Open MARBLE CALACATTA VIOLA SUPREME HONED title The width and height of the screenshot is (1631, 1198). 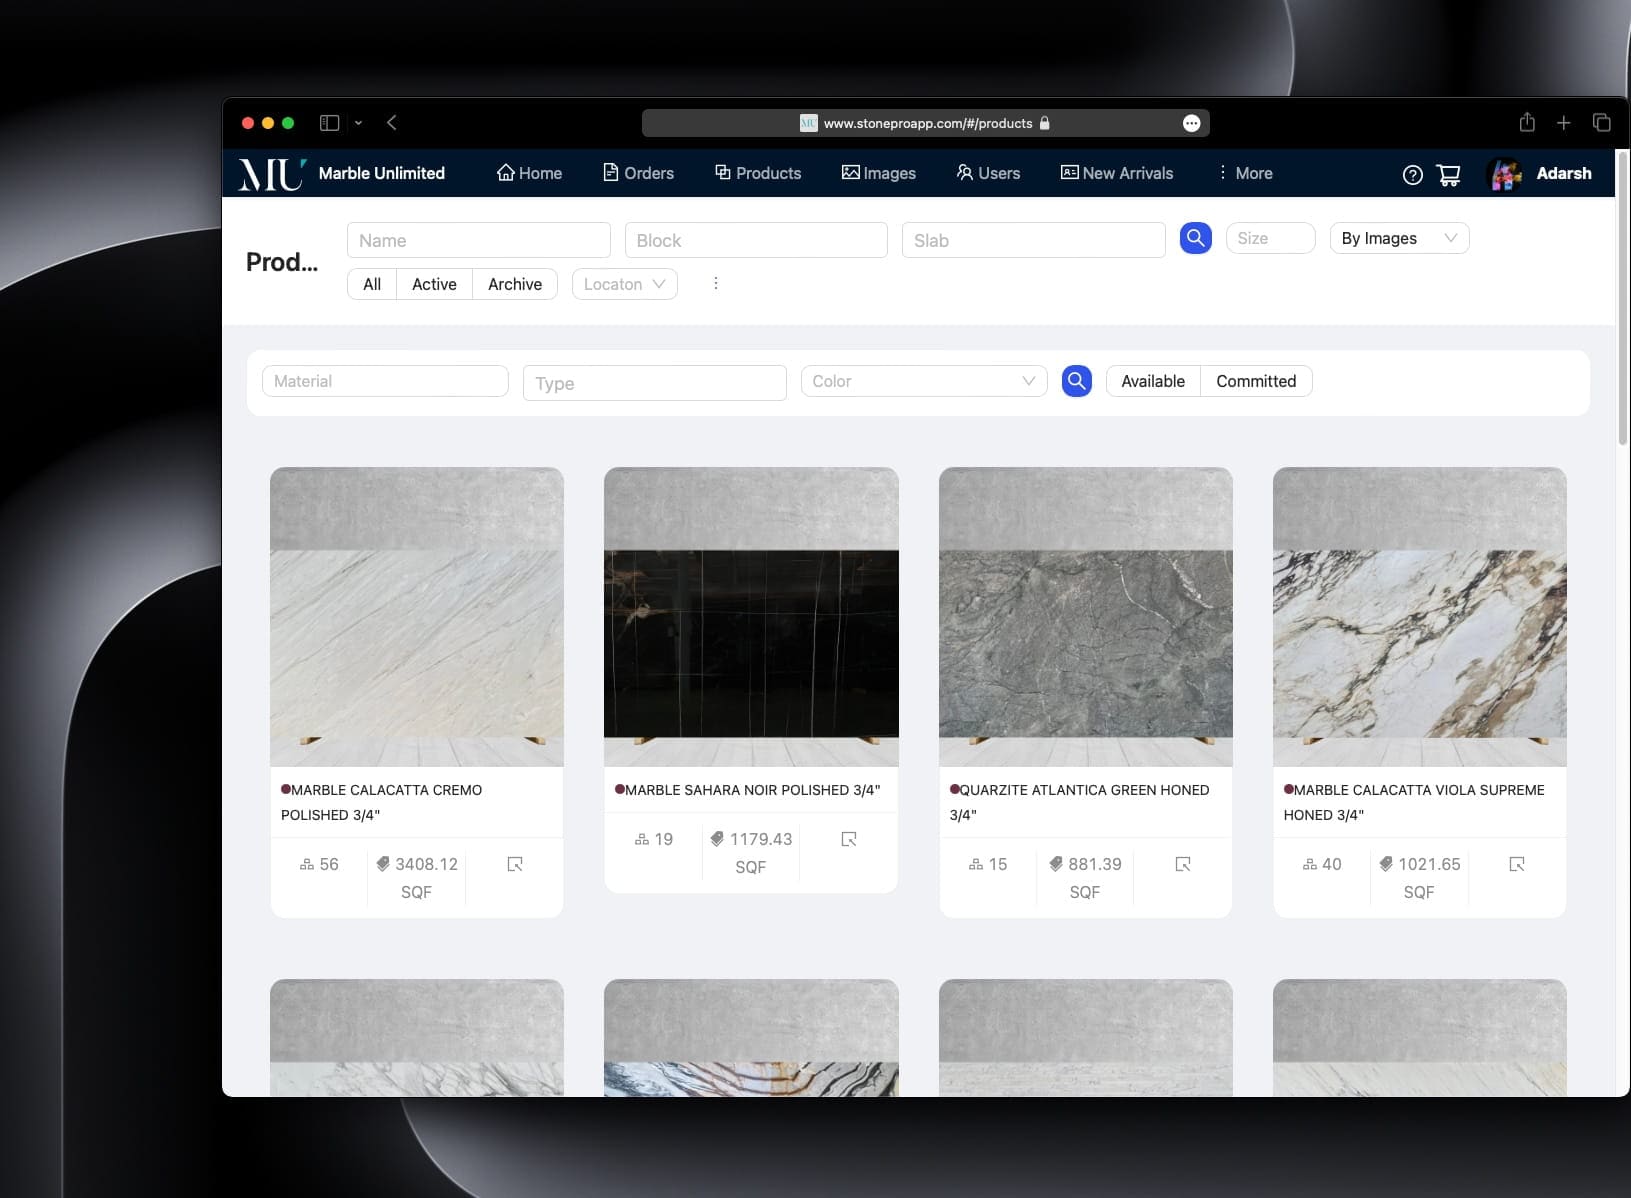1414,802
